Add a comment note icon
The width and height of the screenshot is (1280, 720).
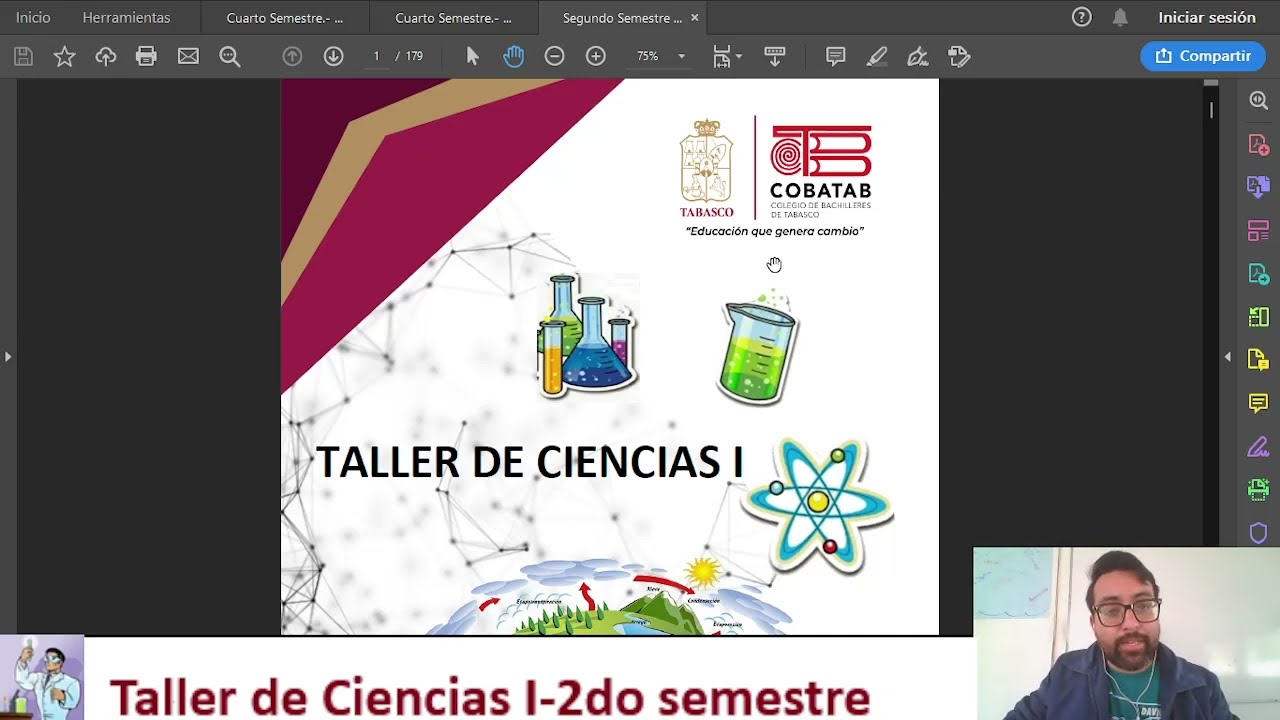tap(836, 57)
